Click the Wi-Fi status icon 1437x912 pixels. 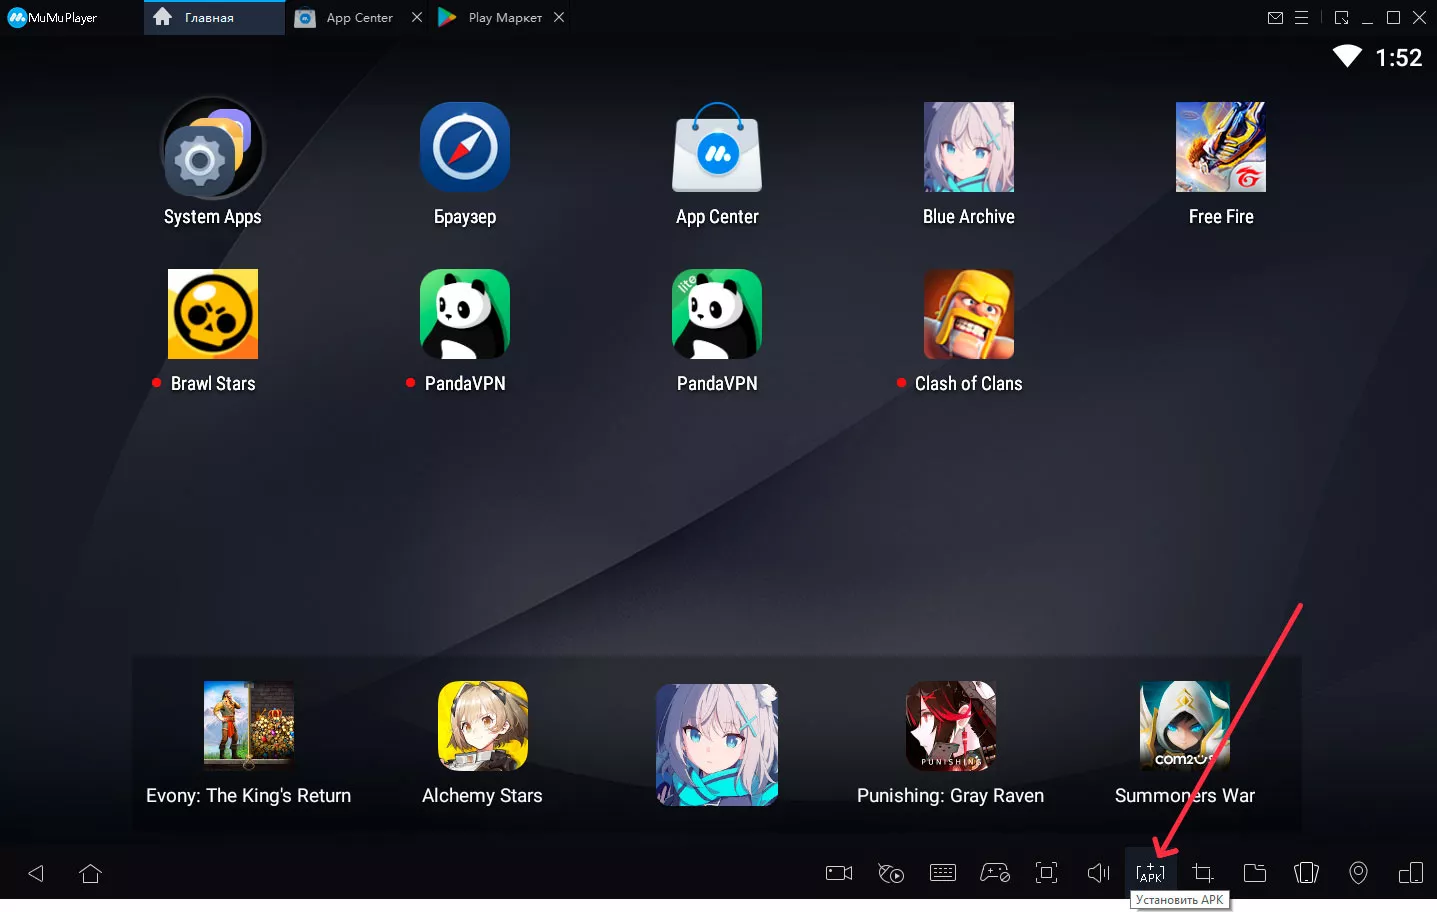click(x=1347, y=57)
